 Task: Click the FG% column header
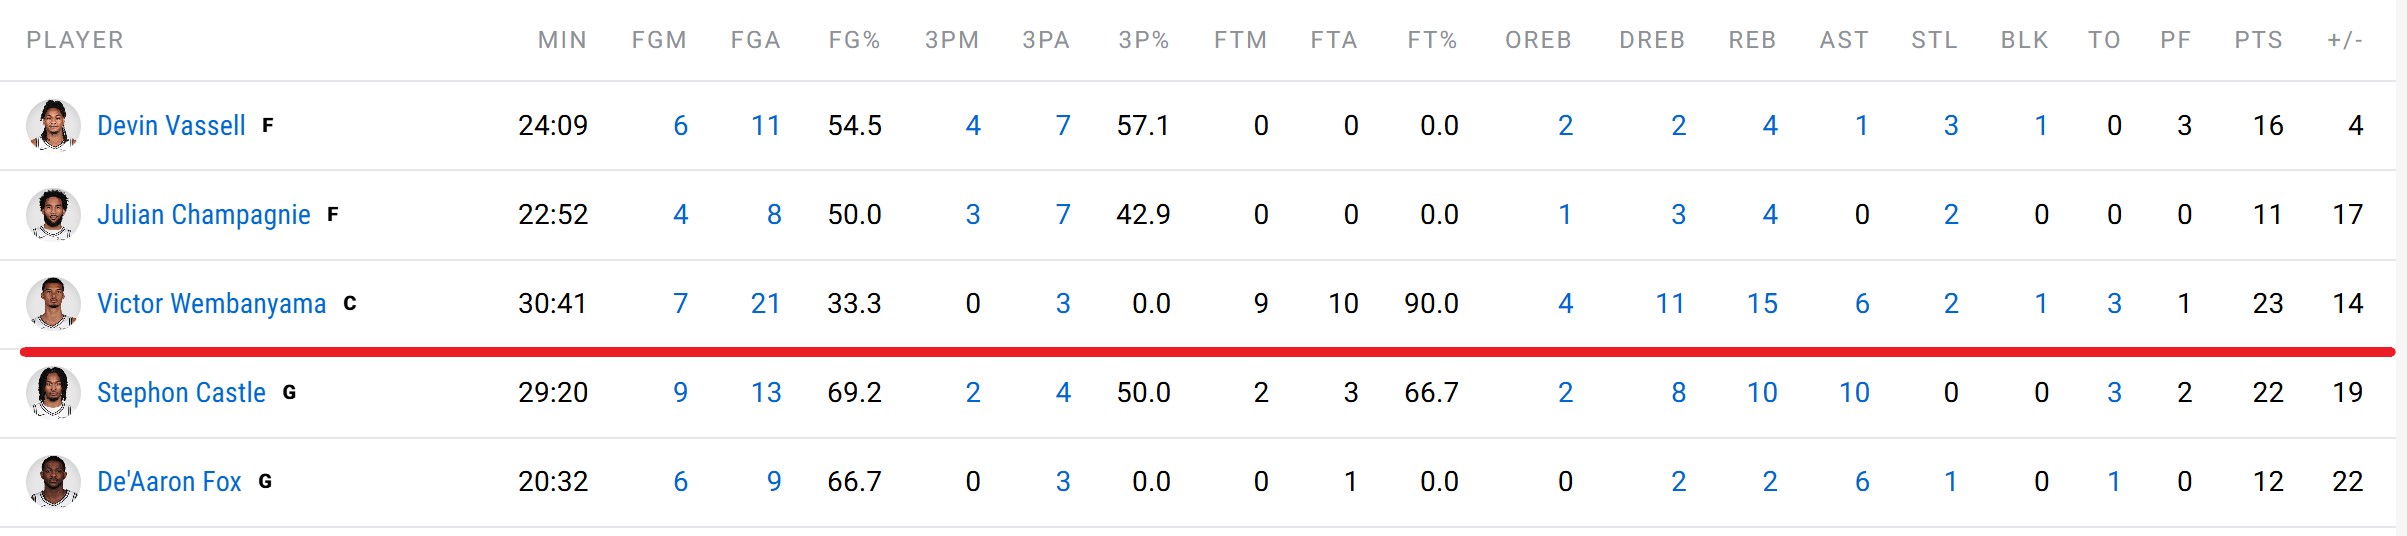[854, 40]
